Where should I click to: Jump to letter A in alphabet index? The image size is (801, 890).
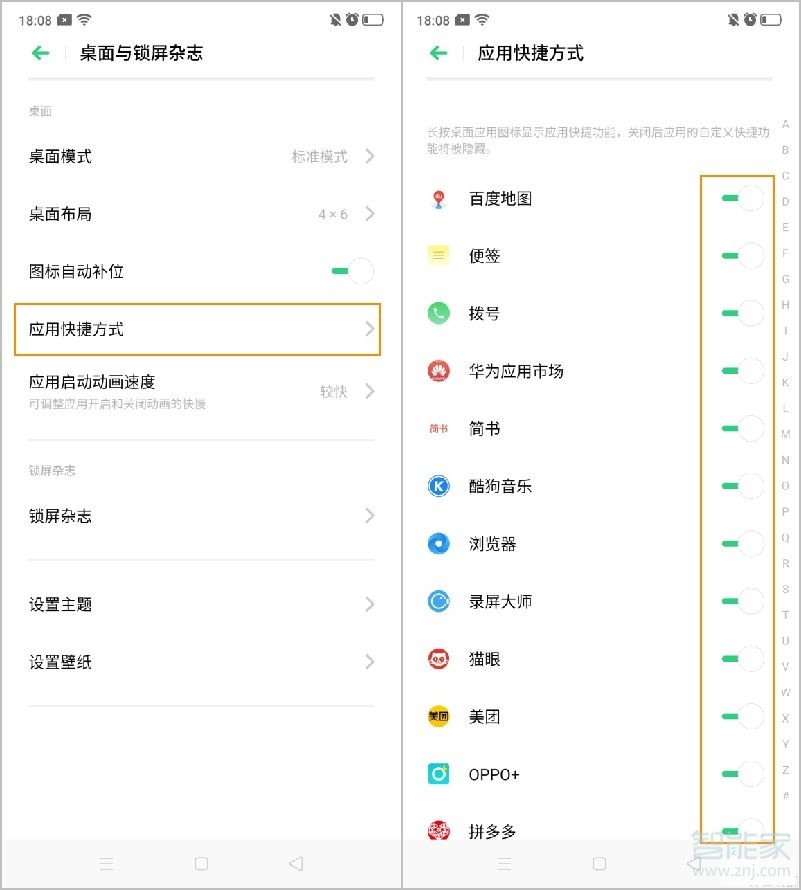tap(786, 124)
